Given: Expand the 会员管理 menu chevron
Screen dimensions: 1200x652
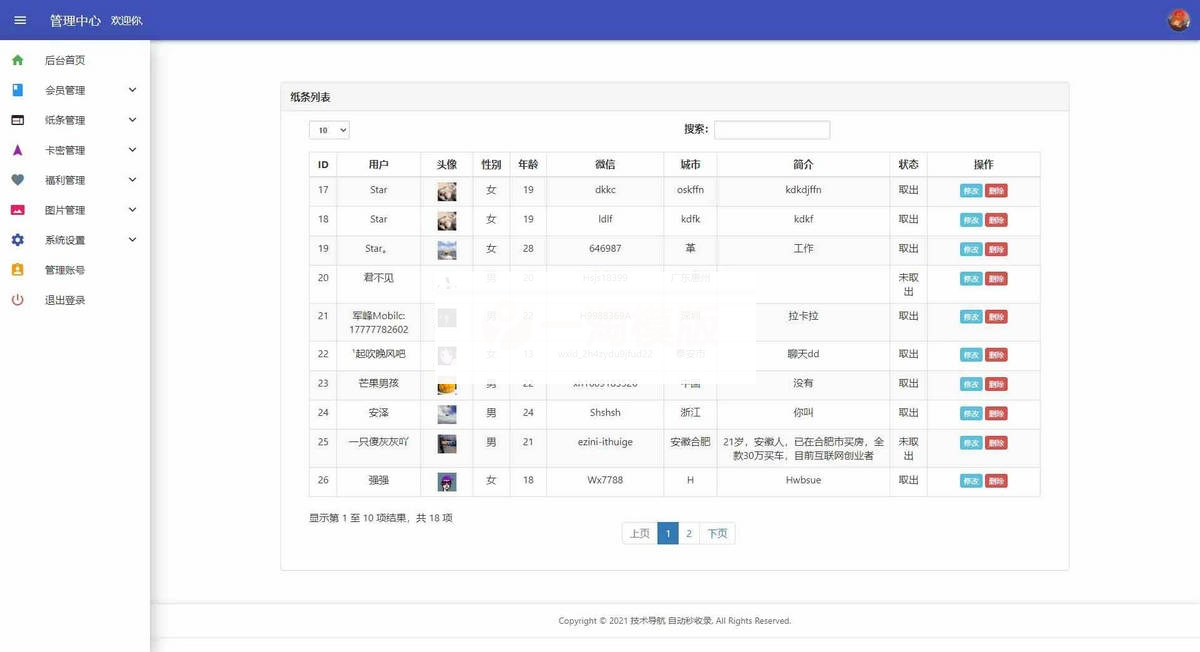Looking at the screenshot, I should tap(131, 90).
